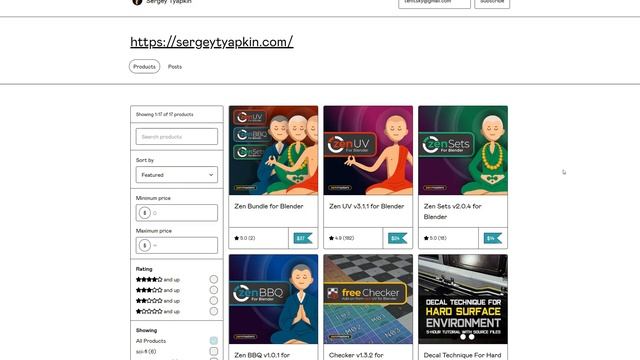This screenshot has height=360, width=640.
Task: Click the two-star rating stars icon
Action: coord(149,301)
